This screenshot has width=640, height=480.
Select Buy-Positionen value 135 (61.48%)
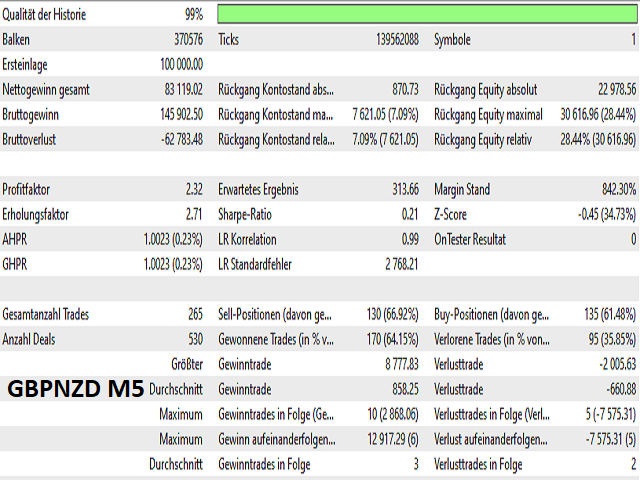(x=610, y=314)
